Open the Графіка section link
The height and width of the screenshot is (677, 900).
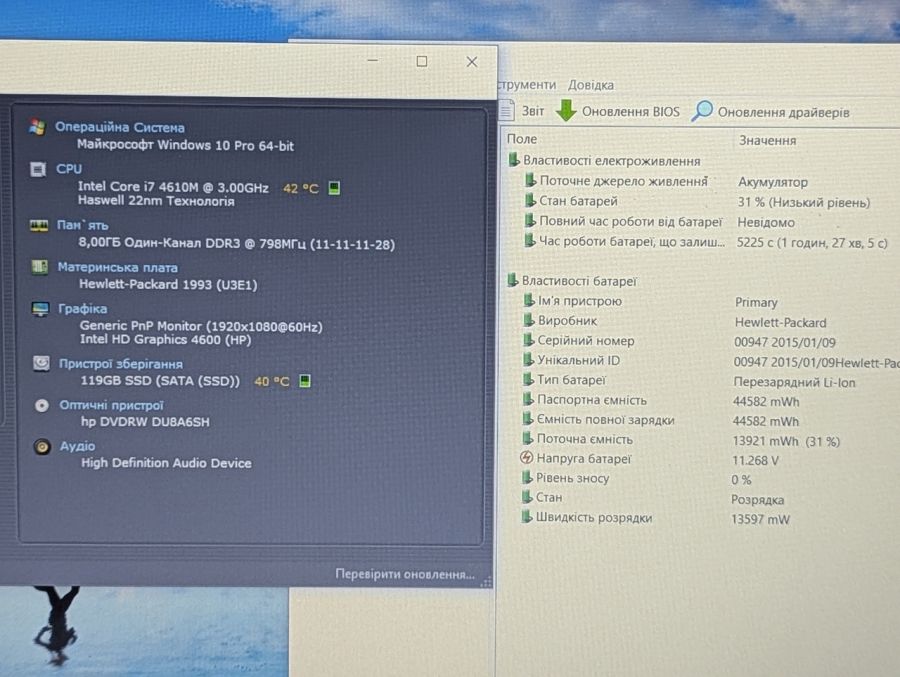tap(83, 309)
